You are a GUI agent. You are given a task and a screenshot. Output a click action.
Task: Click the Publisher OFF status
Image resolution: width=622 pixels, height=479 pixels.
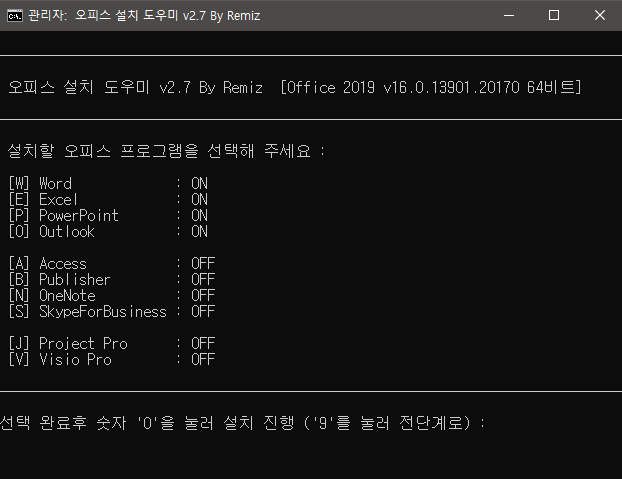(203, 279)
